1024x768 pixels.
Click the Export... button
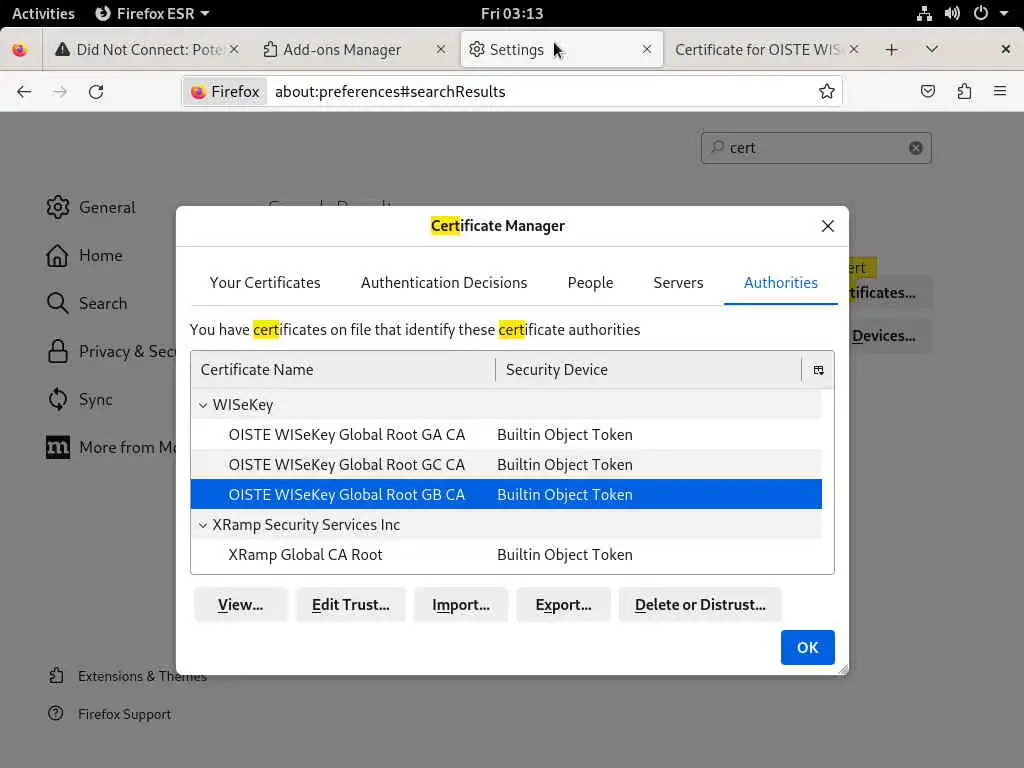tap(564, 605)
